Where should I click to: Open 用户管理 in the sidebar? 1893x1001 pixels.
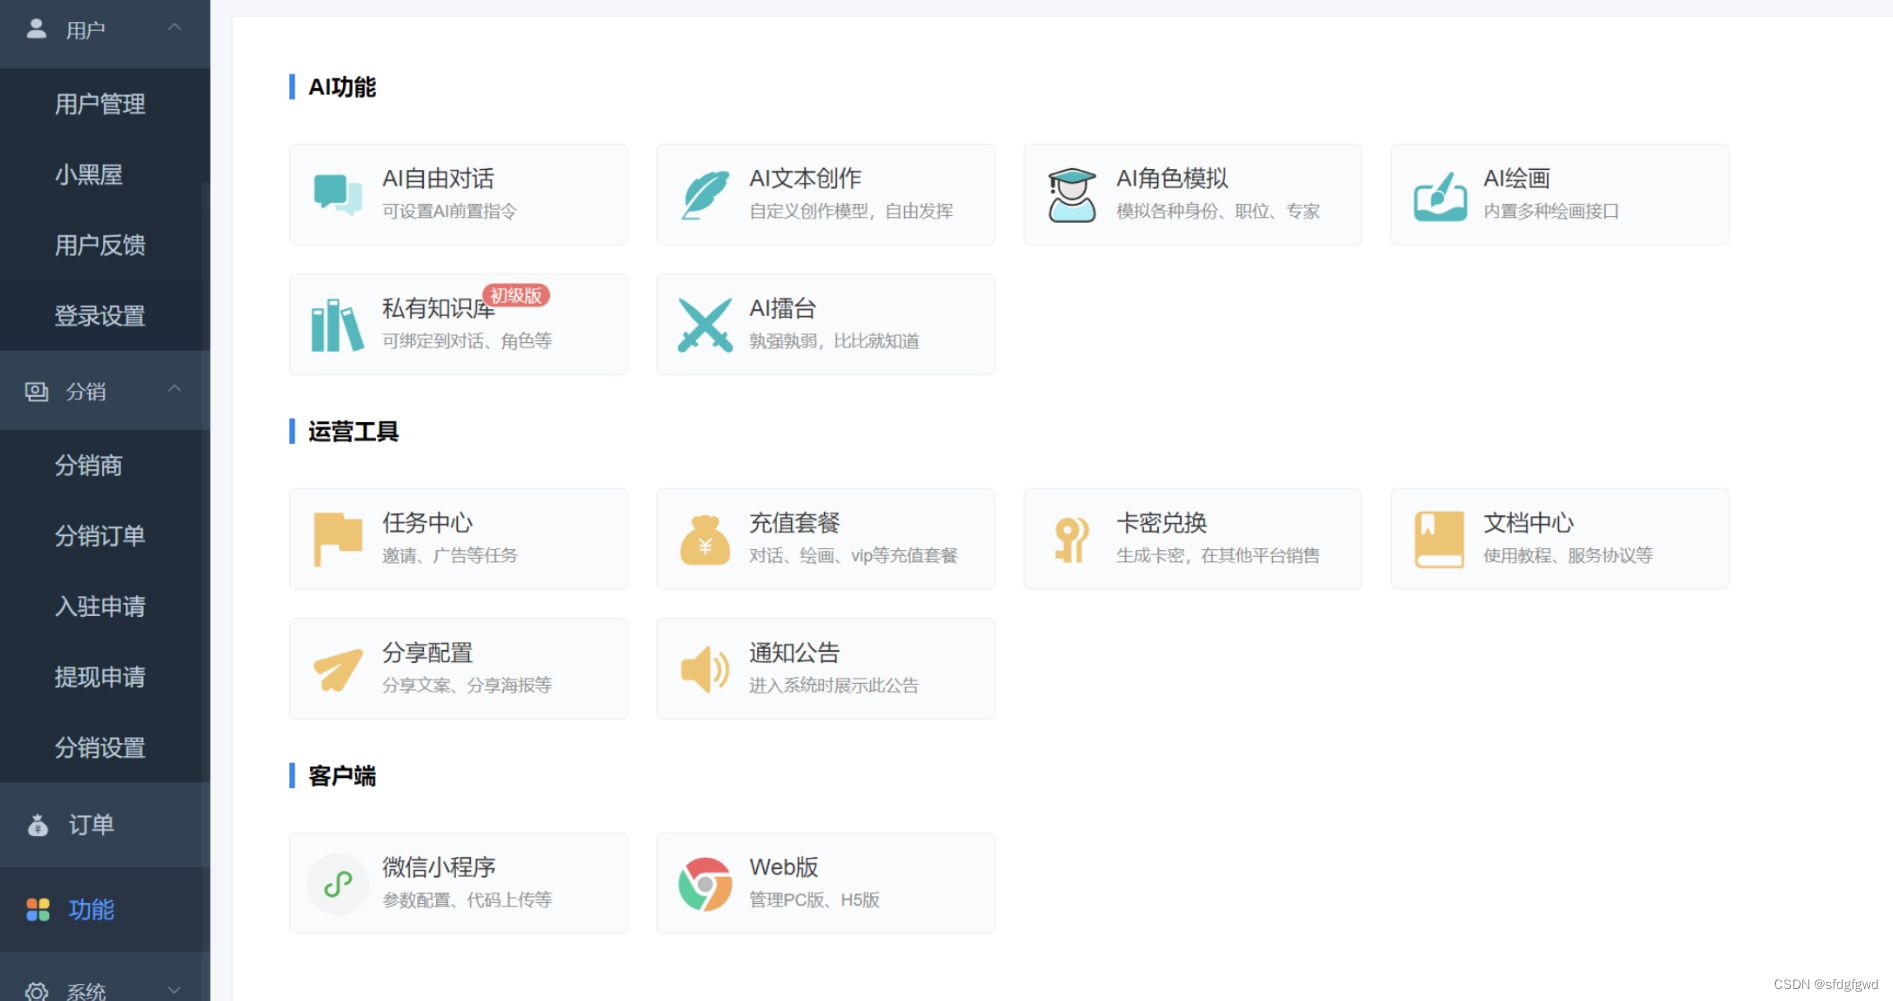pyautogui.click(x=101, y=104)
